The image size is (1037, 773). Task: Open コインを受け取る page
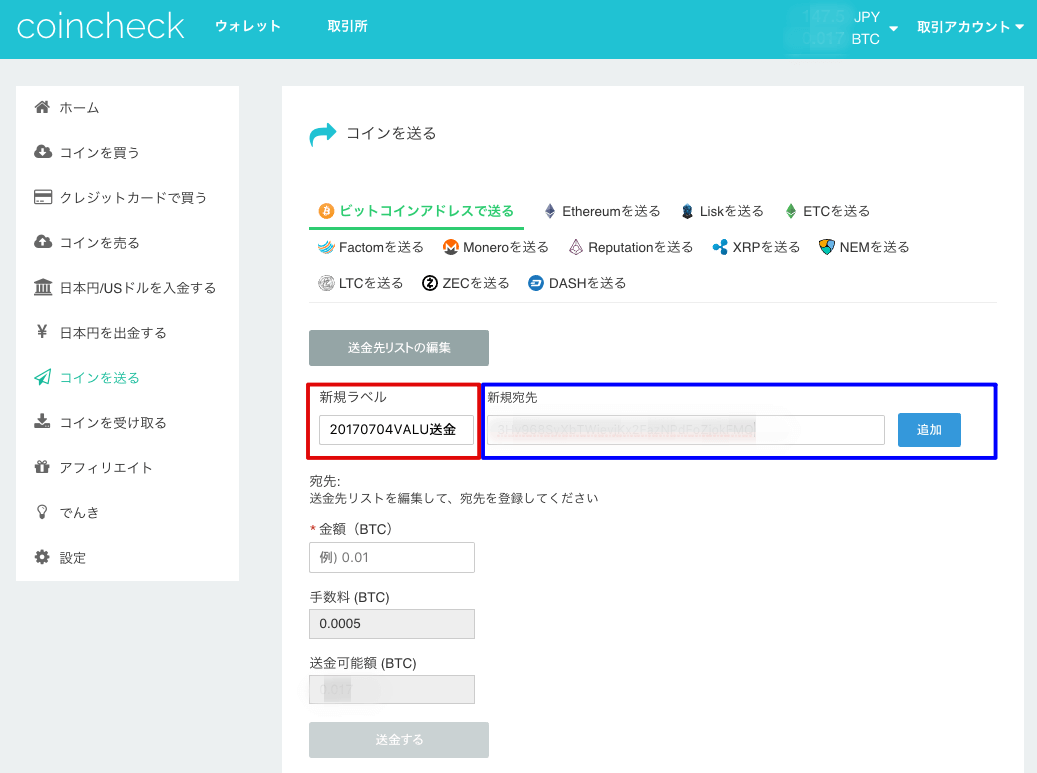(x=112, y=423)
